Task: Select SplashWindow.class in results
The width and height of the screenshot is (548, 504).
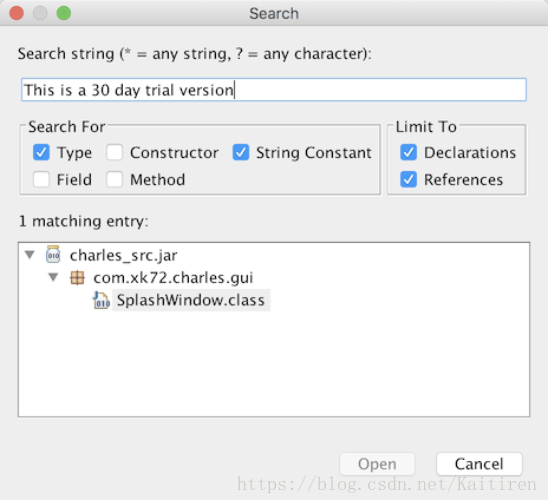Action: click(x=191, y=300)
